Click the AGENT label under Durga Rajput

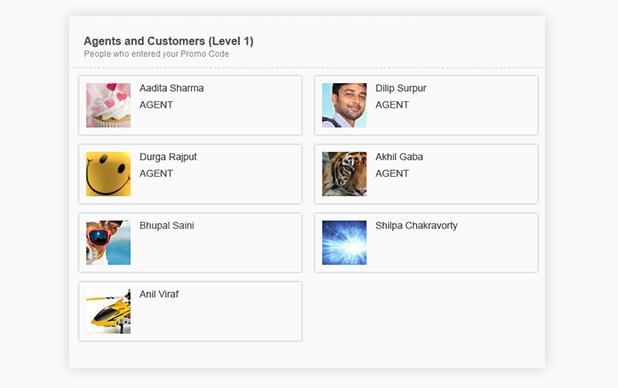[156, 173]
